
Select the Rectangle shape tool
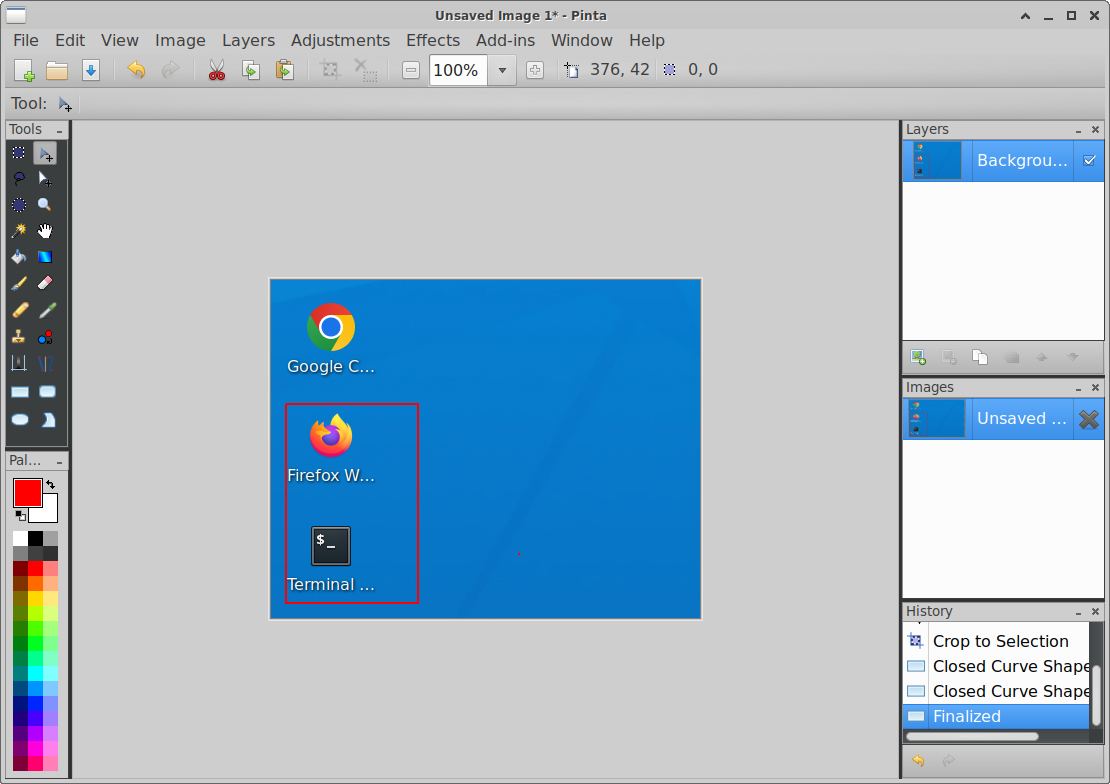[19, 392]
